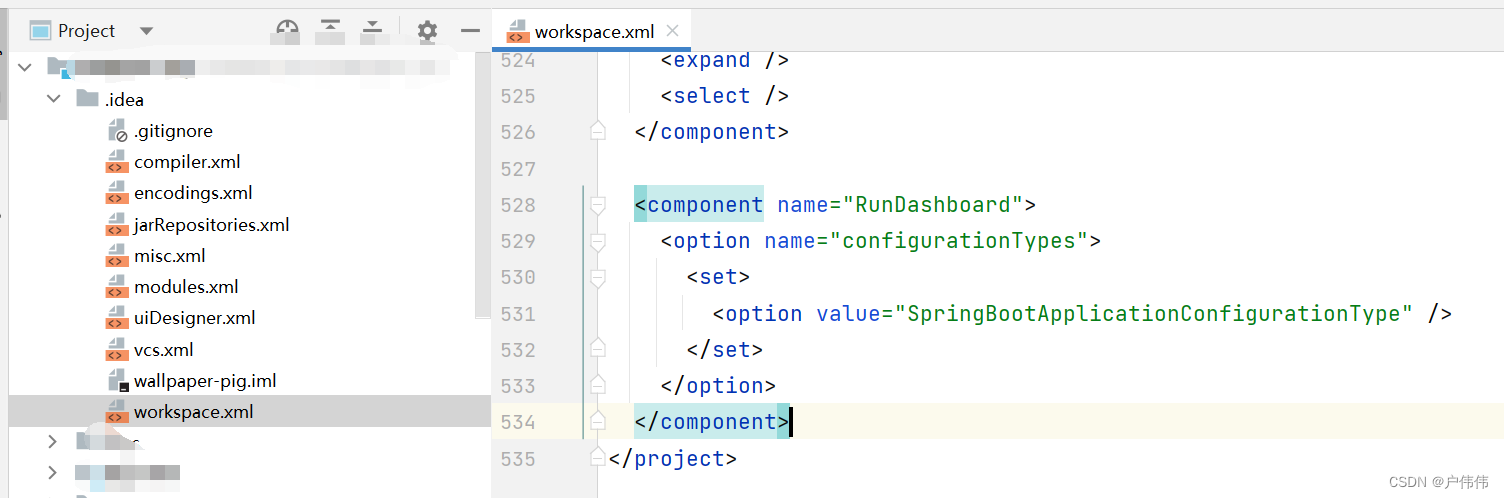Image resolution: width=1504 pixels, height=498 pixels.
Task: Click fold end marker at line 526
Action: (x=598, y=131)
